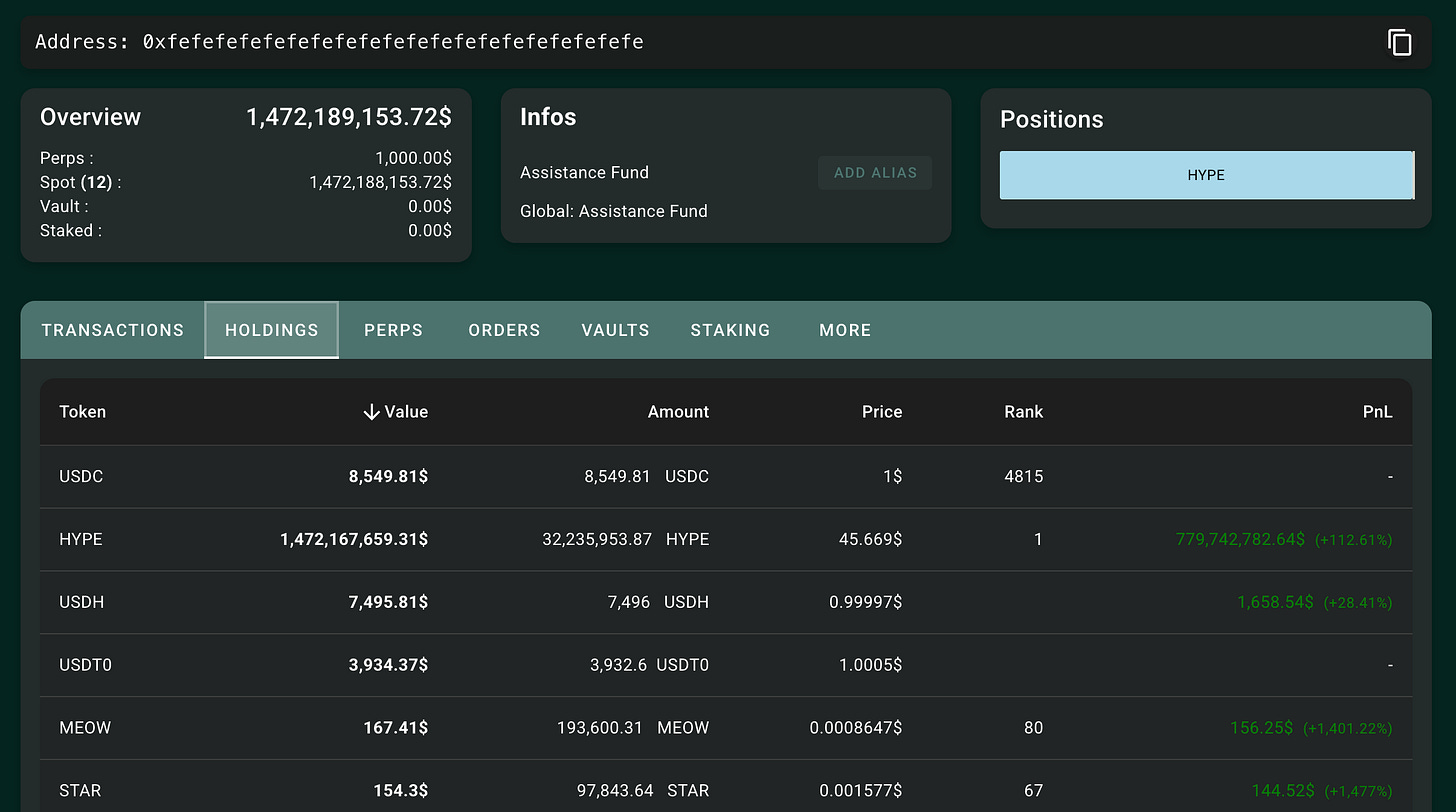Select the HYPE position bar
1456x812 pixels.
1206,175
